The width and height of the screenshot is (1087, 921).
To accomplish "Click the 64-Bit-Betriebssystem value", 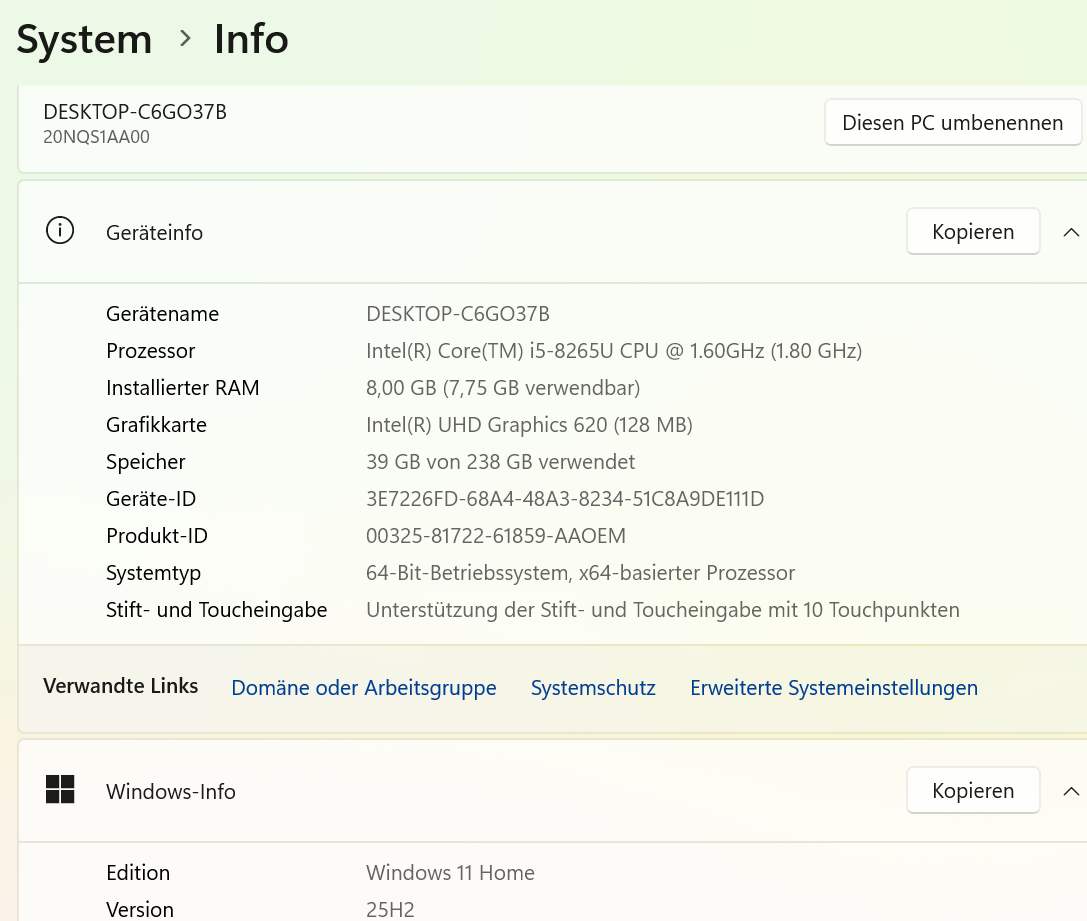I will 580,573.
